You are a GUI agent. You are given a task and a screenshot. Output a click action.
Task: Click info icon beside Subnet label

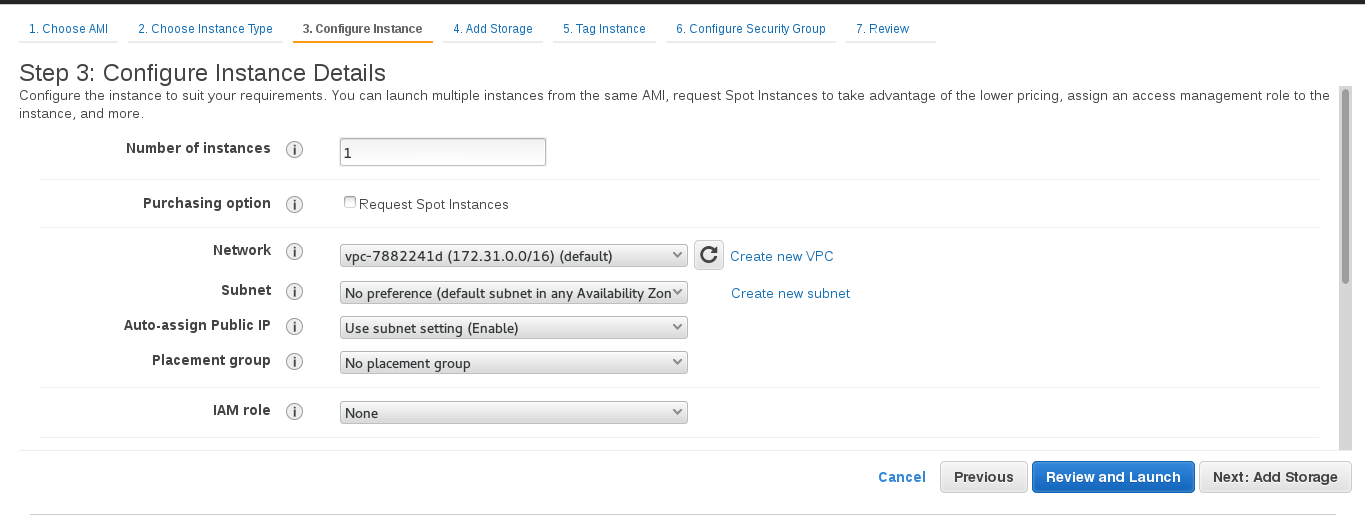pos(294,292)
